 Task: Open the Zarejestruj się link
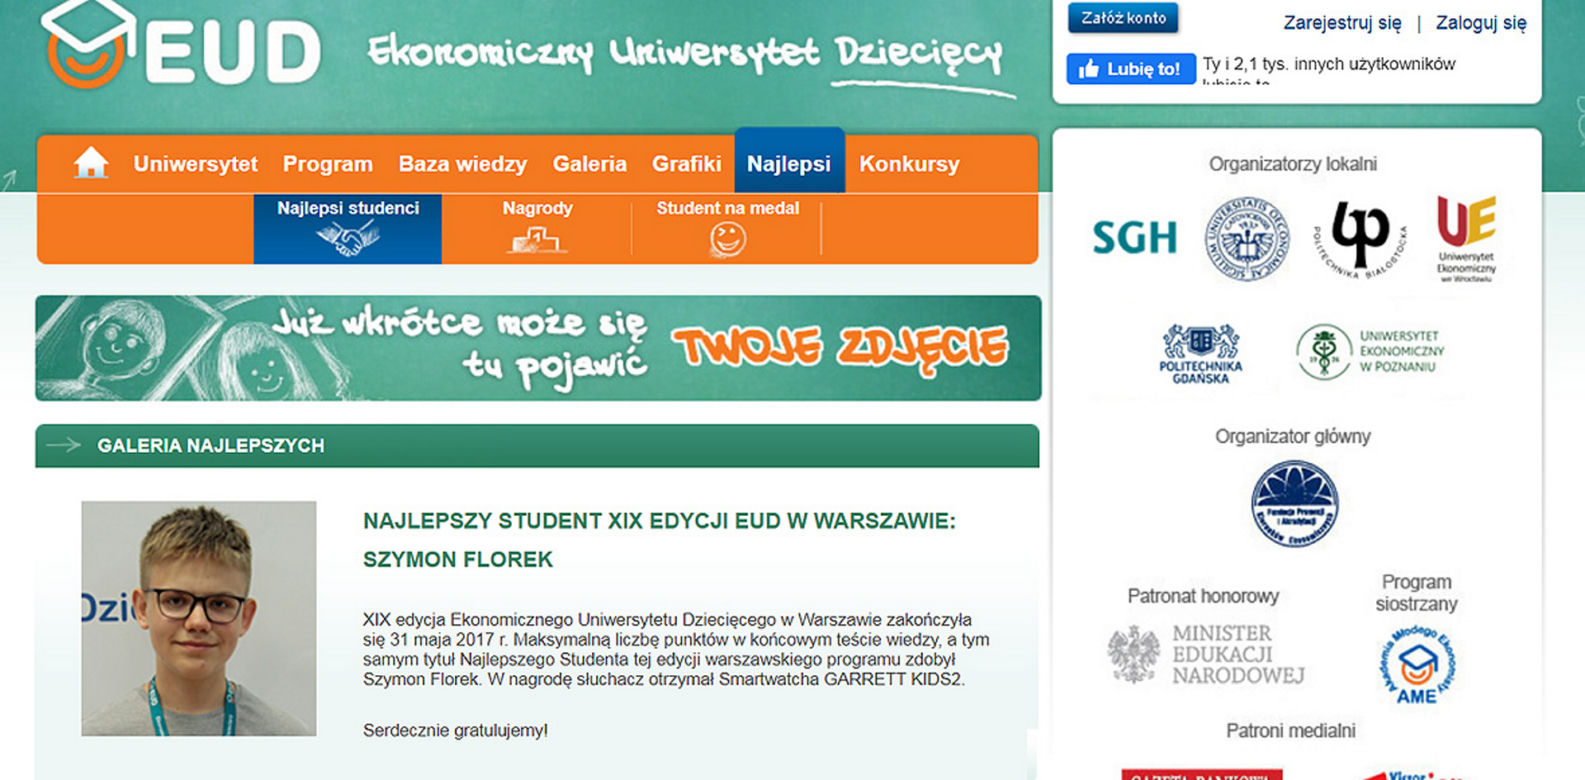coord(1342,23)
